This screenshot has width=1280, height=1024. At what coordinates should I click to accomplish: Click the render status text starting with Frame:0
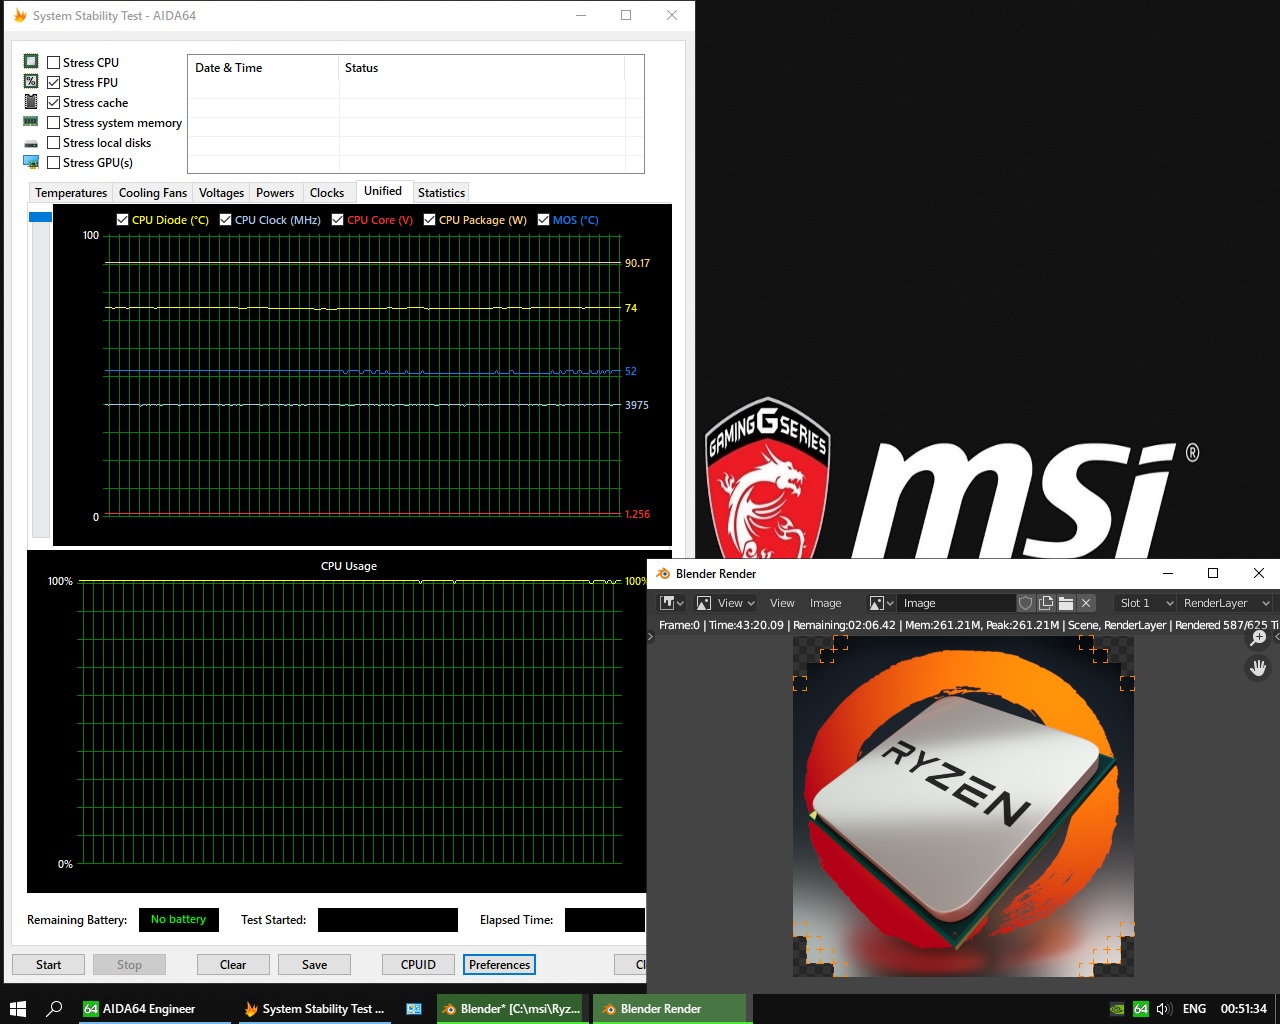(x=968, y=625)
